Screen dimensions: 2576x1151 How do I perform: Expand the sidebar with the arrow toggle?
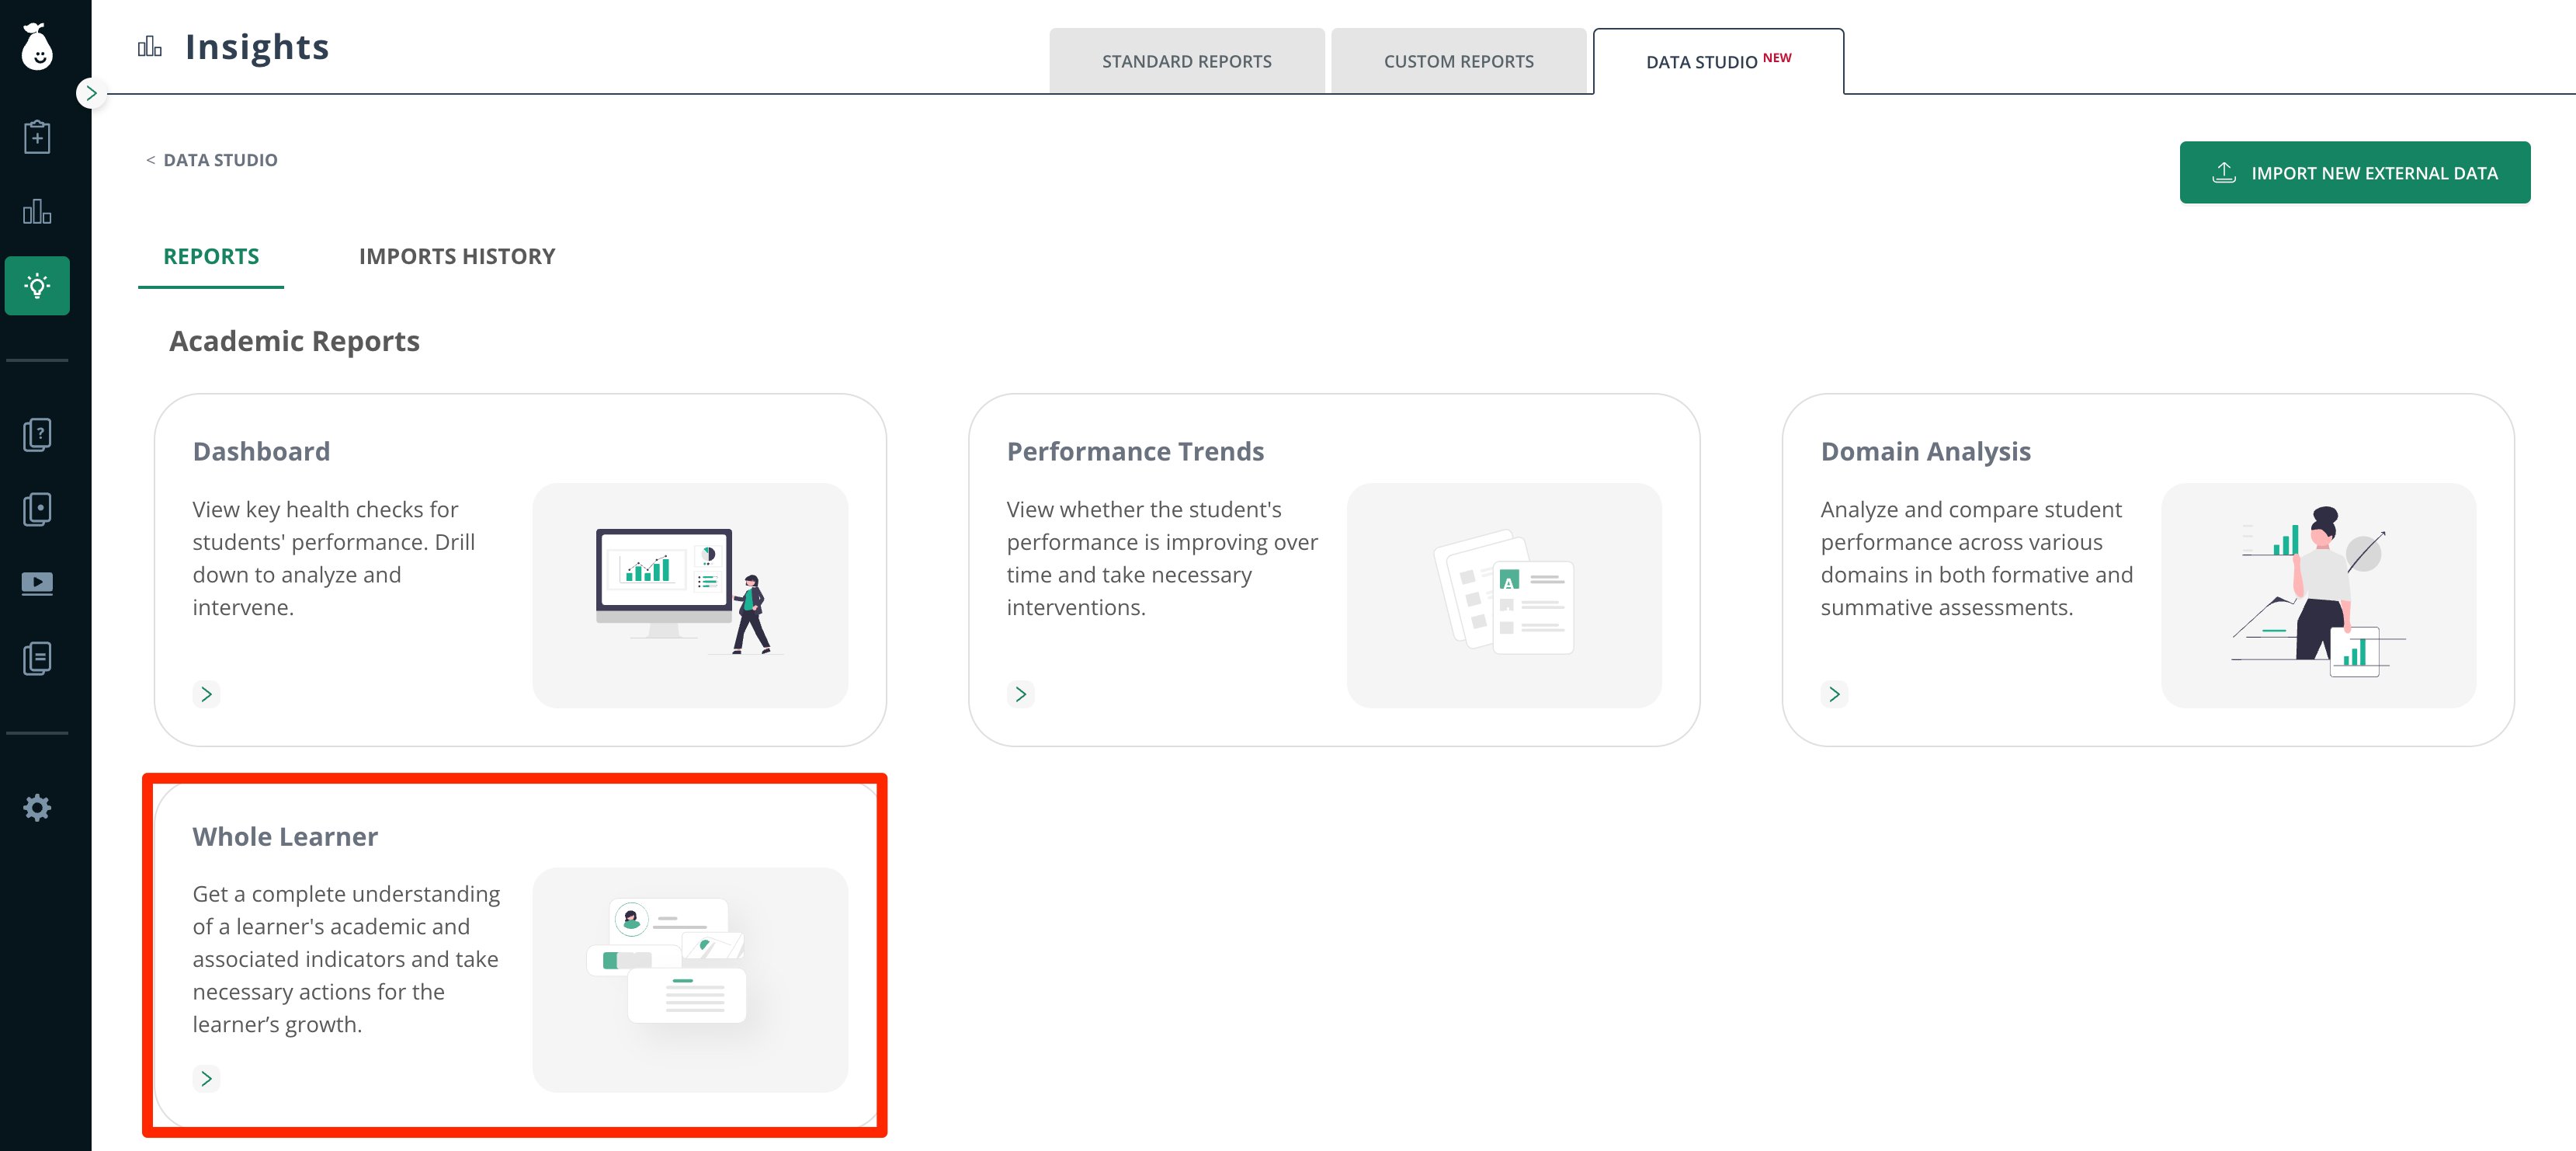click(x=91, y=93)
